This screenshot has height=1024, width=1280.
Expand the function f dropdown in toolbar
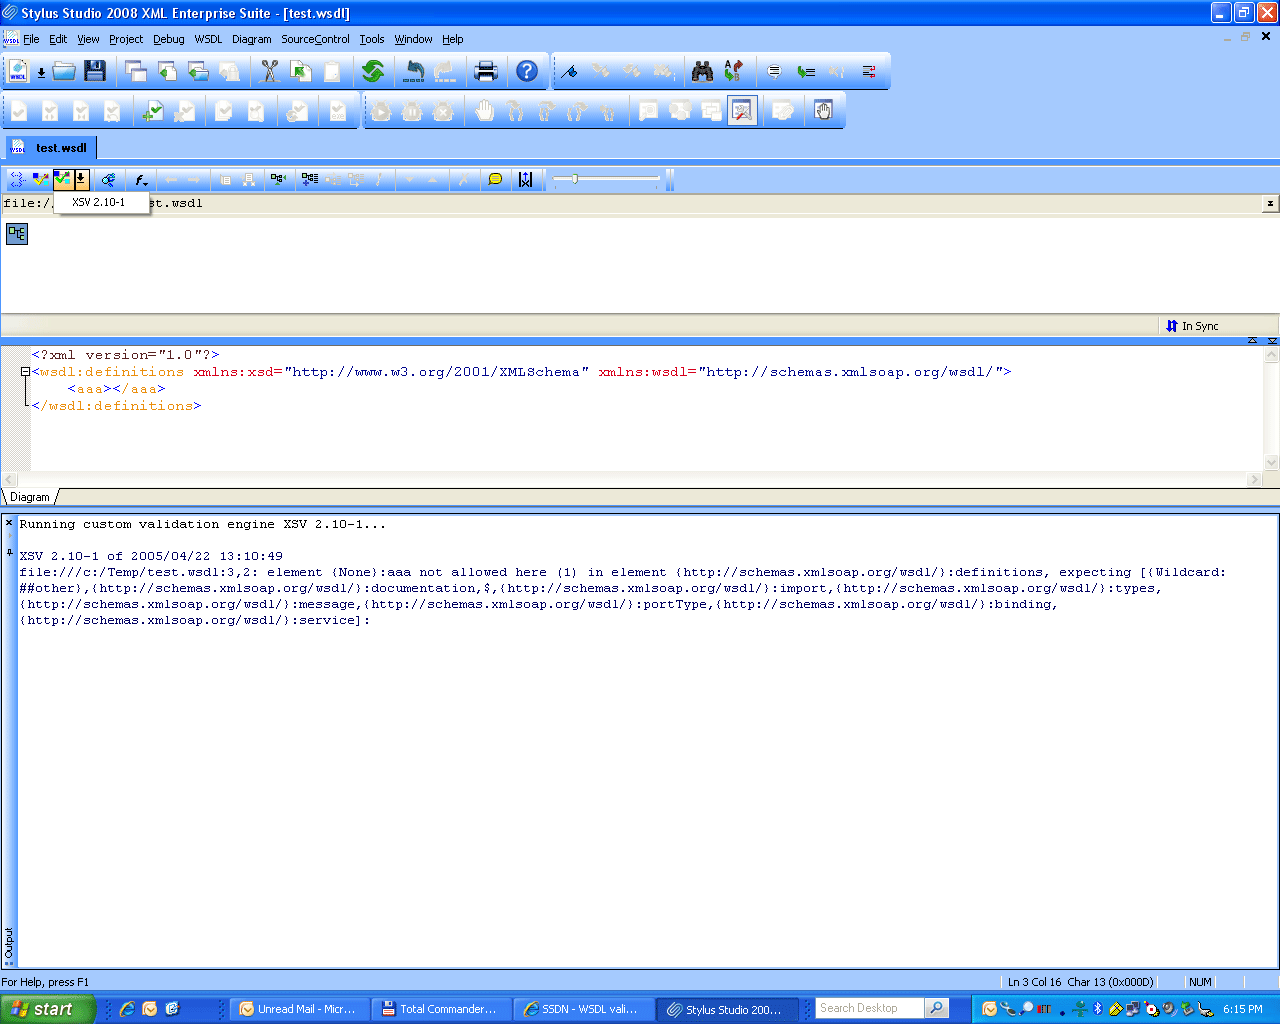(x=141, y=180)
